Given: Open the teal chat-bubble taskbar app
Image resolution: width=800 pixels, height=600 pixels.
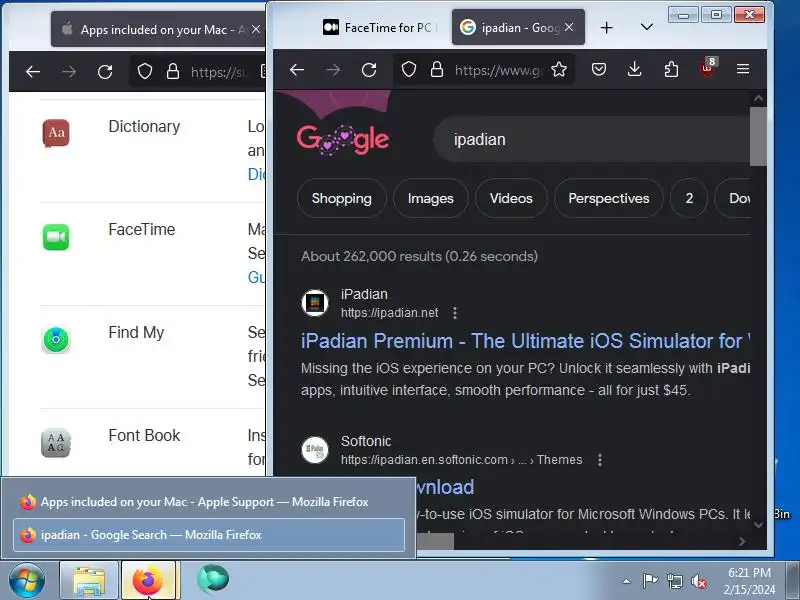Looking at the screenshot, I should coord(213,580).
